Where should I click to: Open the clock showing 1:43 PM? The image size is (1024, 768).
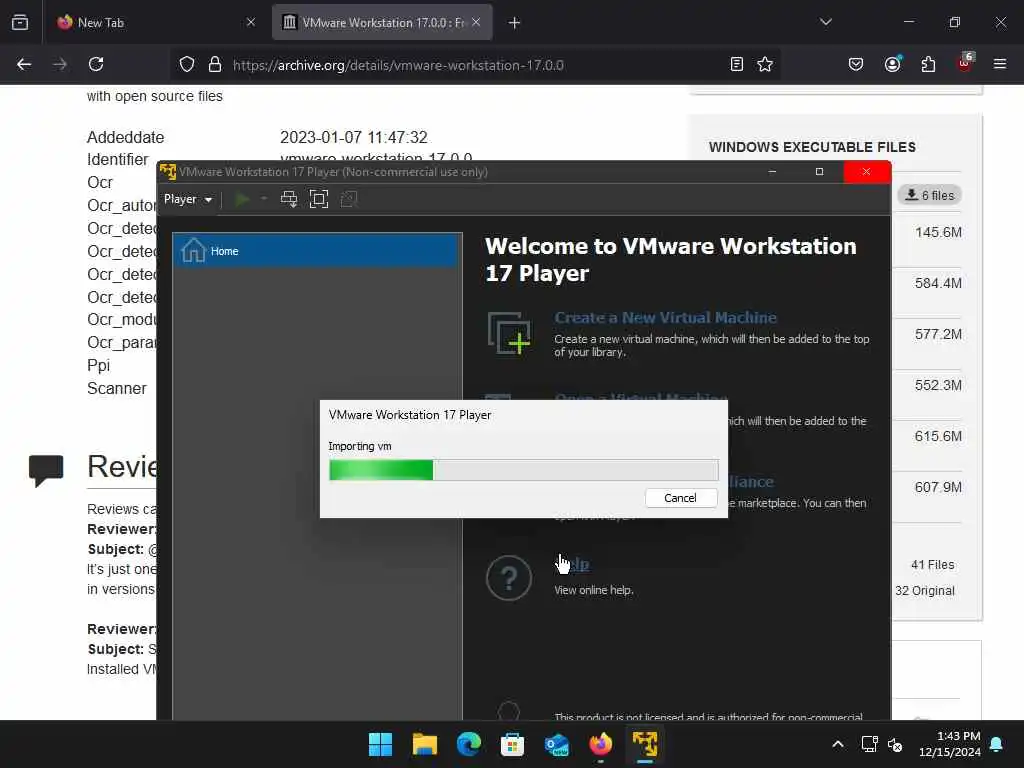pos(950,744)
